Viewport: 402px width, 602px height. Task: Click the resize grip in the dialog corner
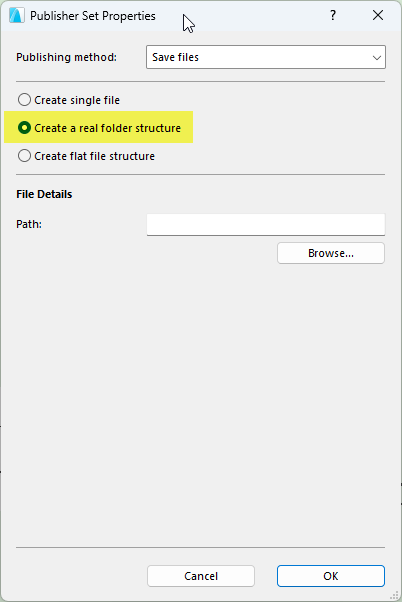coord(394,595)
